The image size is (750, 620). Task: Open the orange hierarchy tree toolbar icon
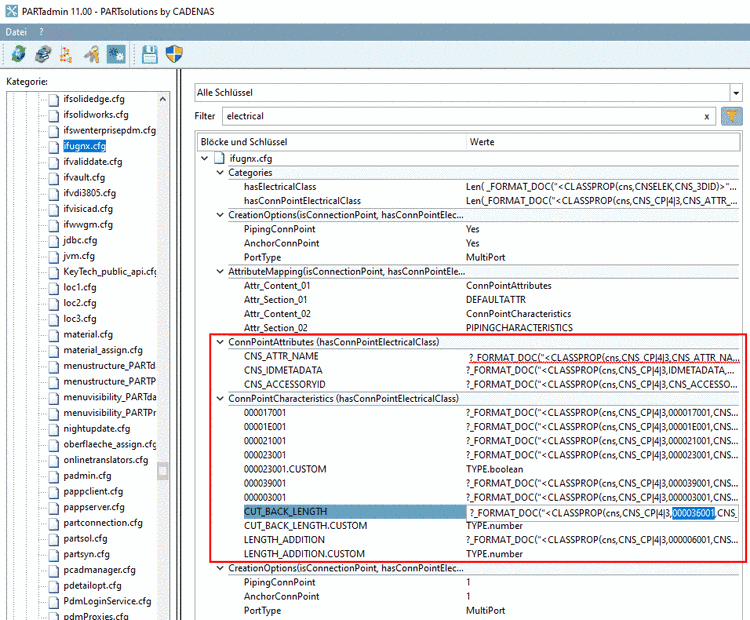[66, 54]
